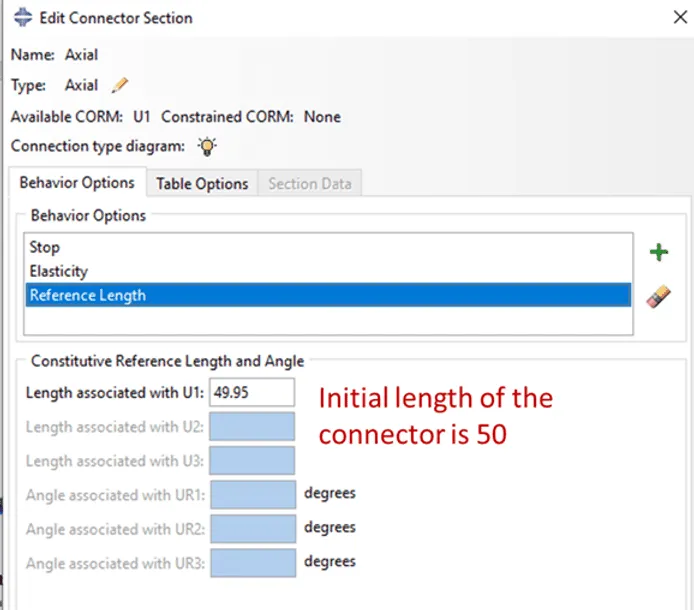Add a behavior option with green plus
This screenshot has width=694, height=610.
pos(659,252)
